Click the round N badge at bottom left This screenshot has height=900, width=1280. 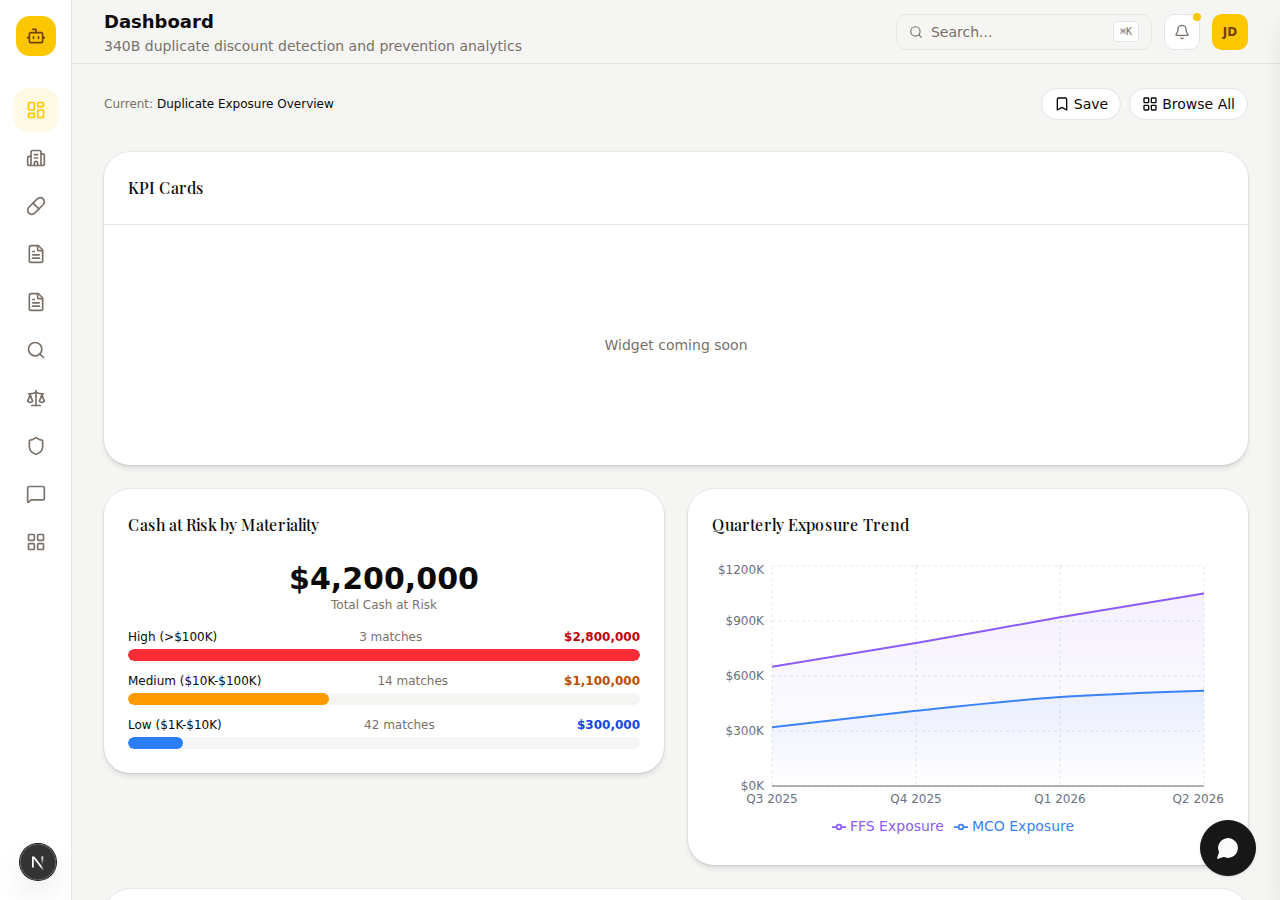click(38, 862)
